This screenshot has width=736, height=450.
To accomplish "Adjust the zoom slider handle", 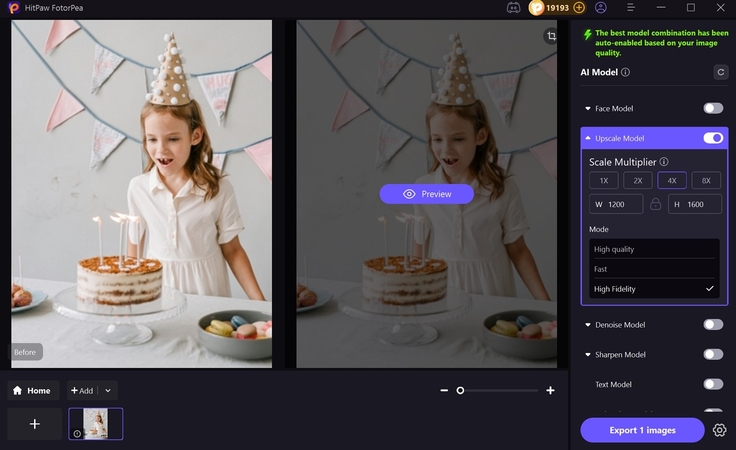I will 460,390.
